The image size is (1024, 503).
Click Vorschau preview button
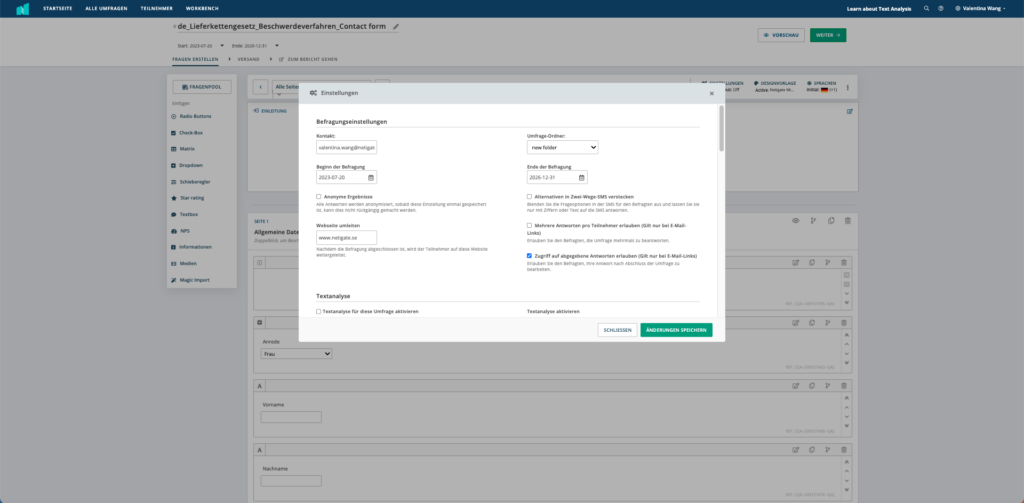[x=781, y=35]
